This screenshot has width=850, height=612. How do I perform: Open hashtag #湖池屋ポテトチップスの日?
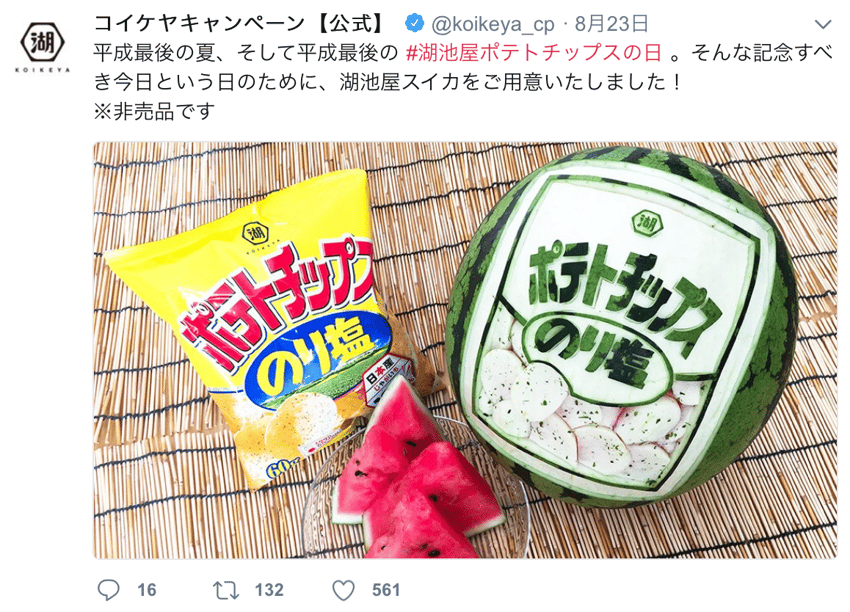(534, 53)
